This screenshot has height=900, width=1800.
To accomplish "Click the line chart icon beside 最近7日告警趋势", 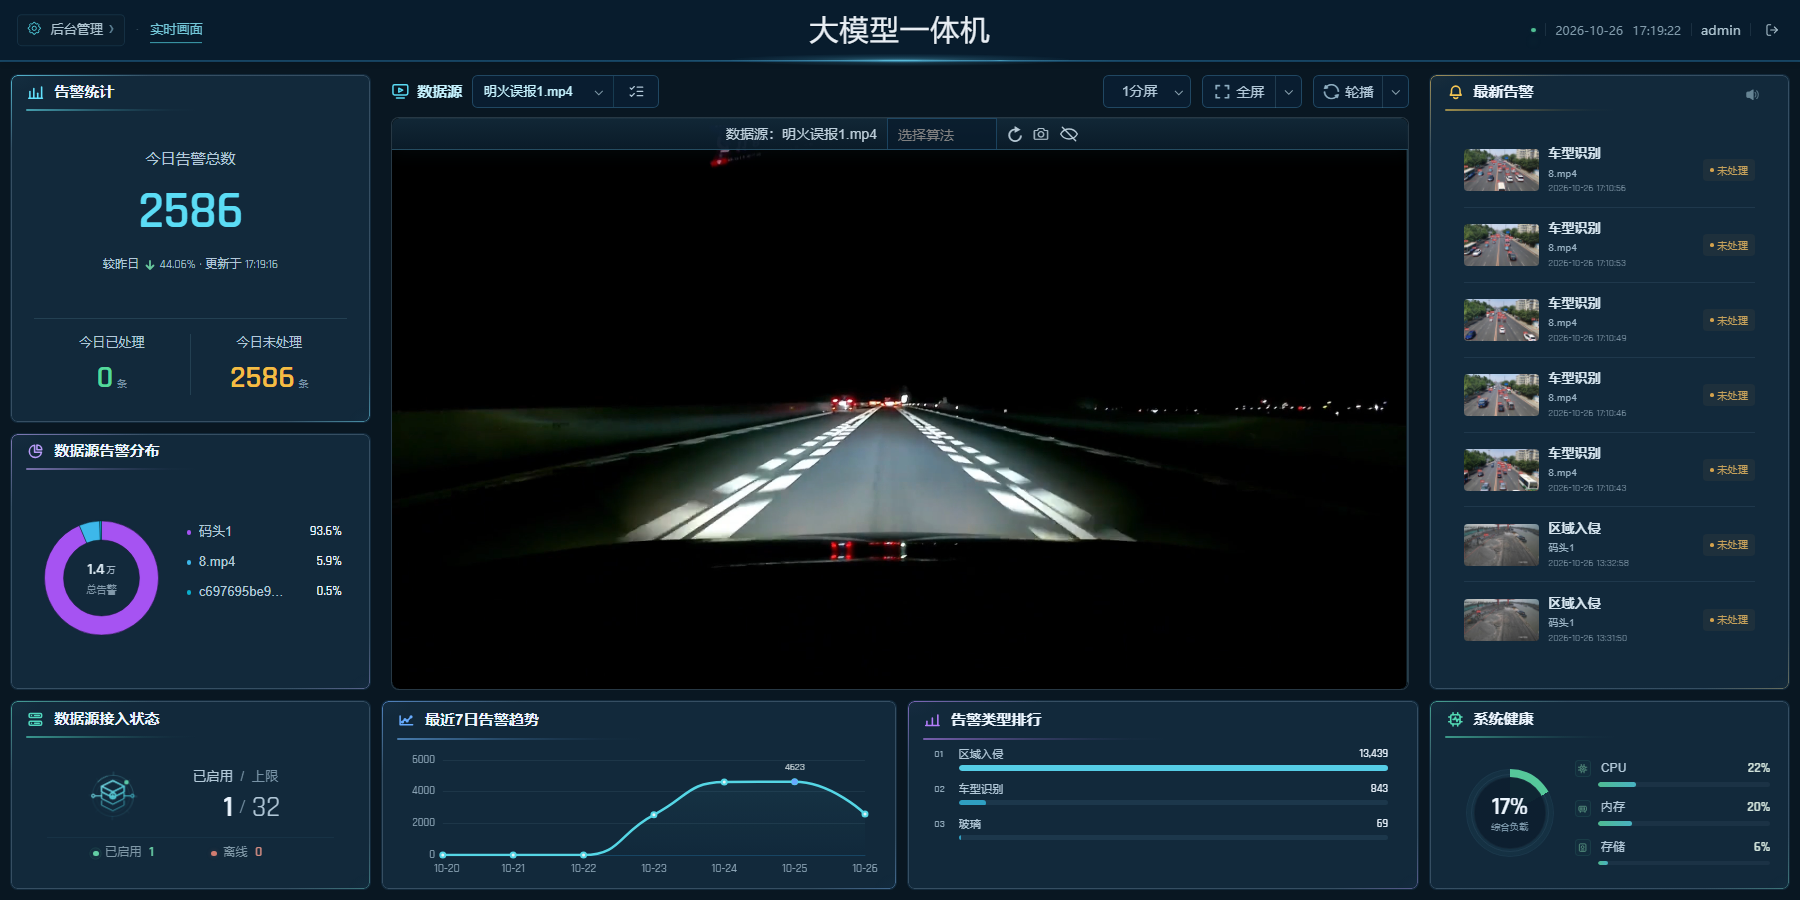I will (x=407, y=720).
